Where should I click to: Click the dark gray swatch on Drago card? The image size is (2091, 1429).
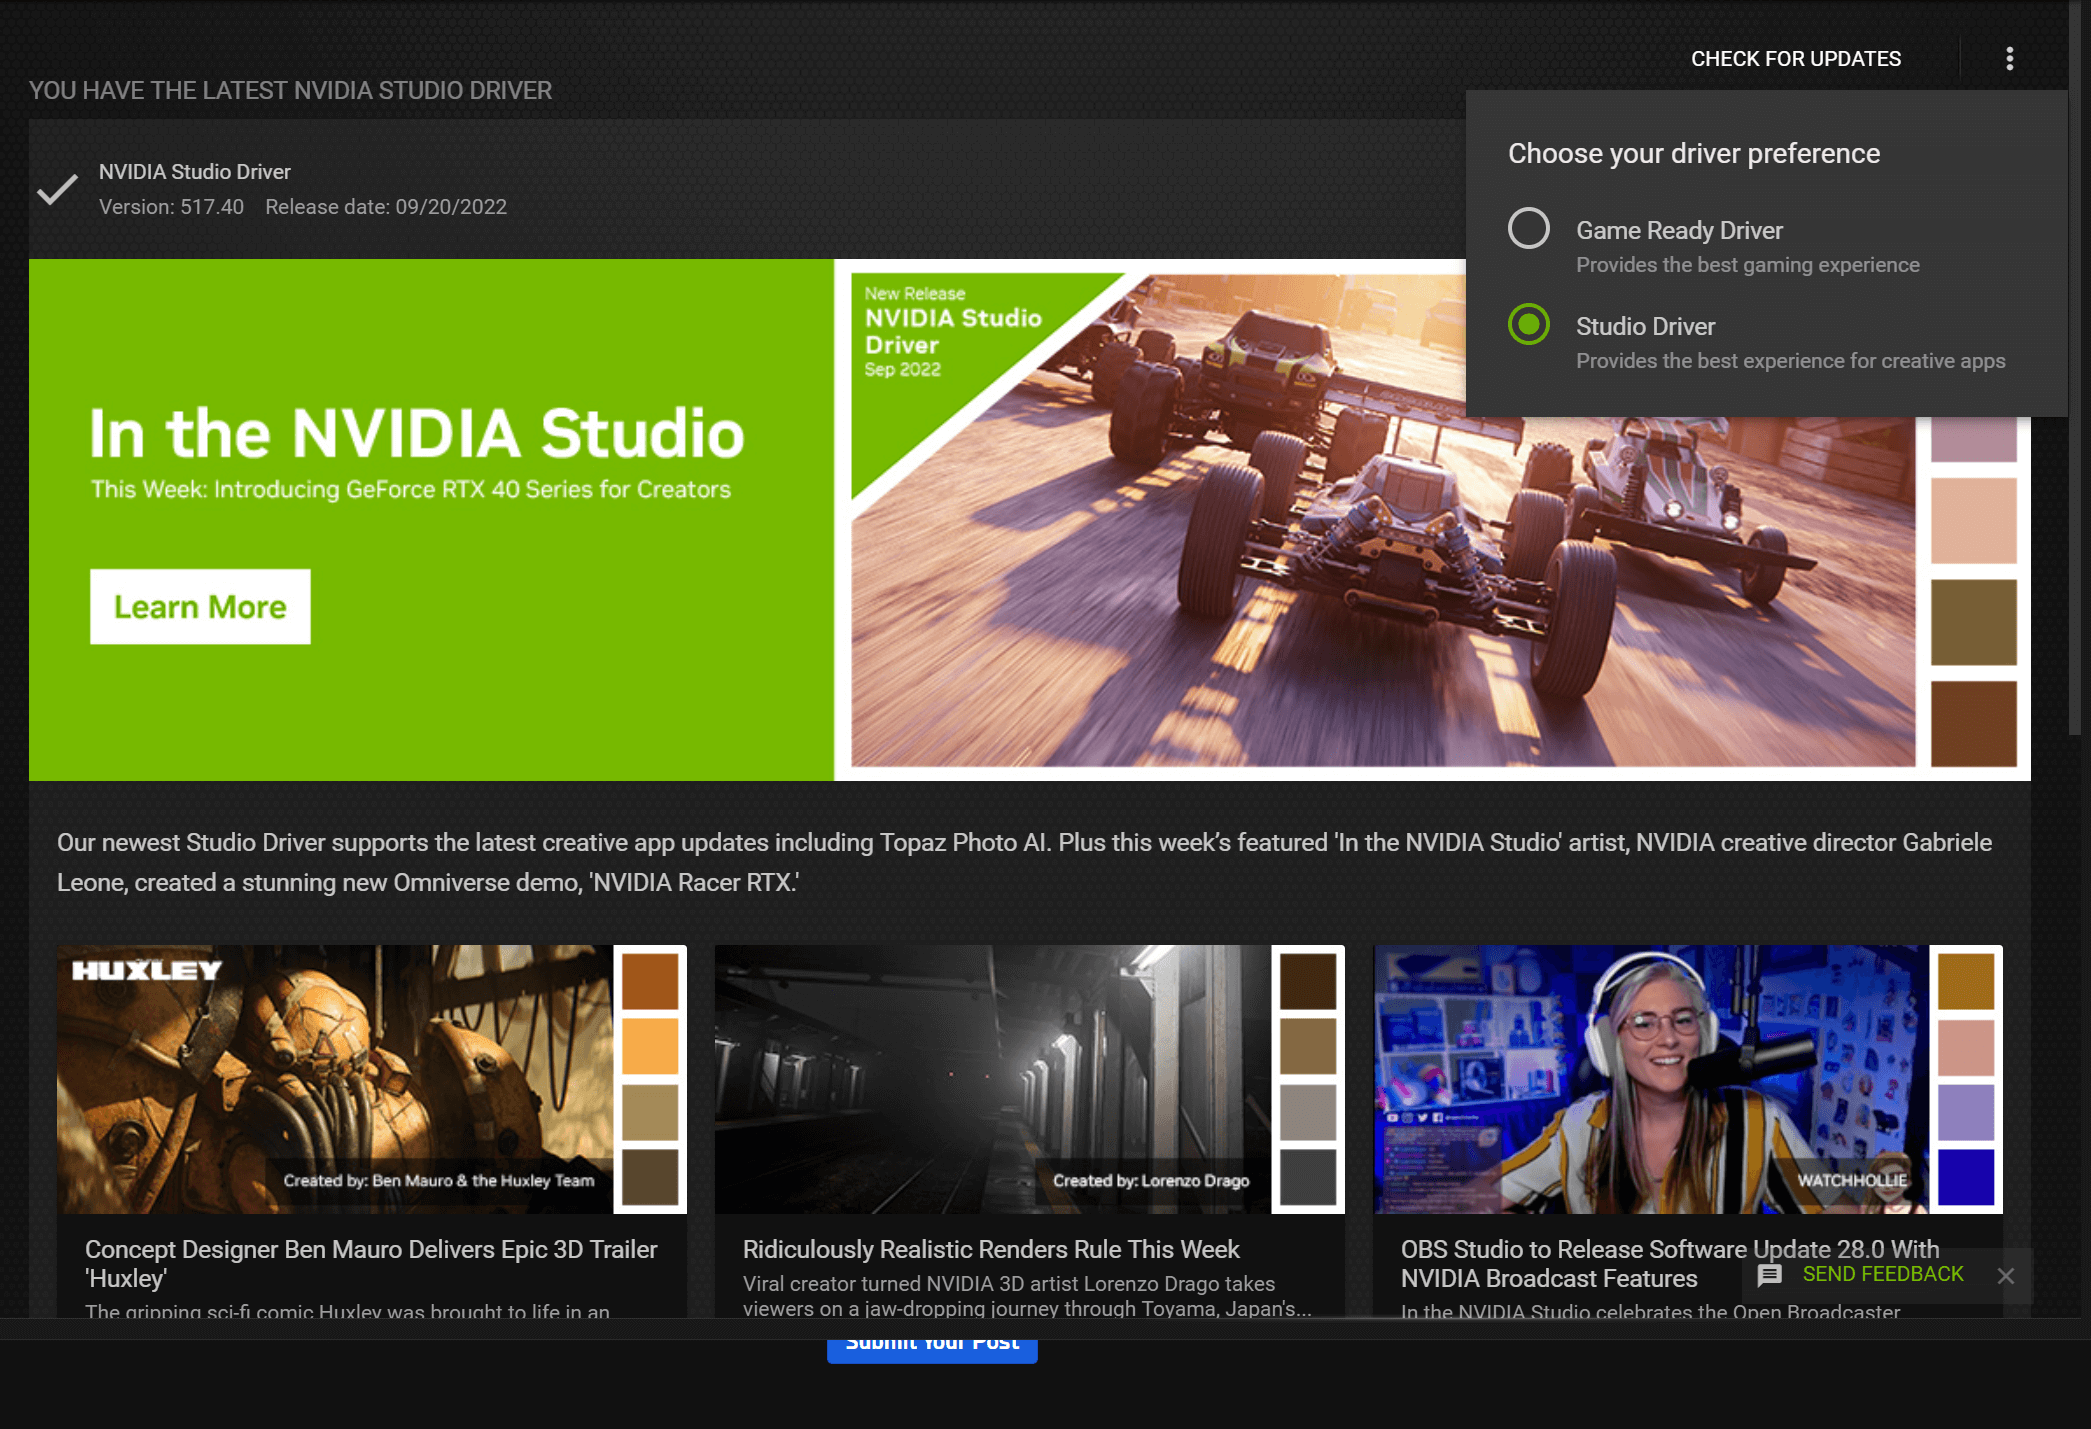point(1308,1177)
